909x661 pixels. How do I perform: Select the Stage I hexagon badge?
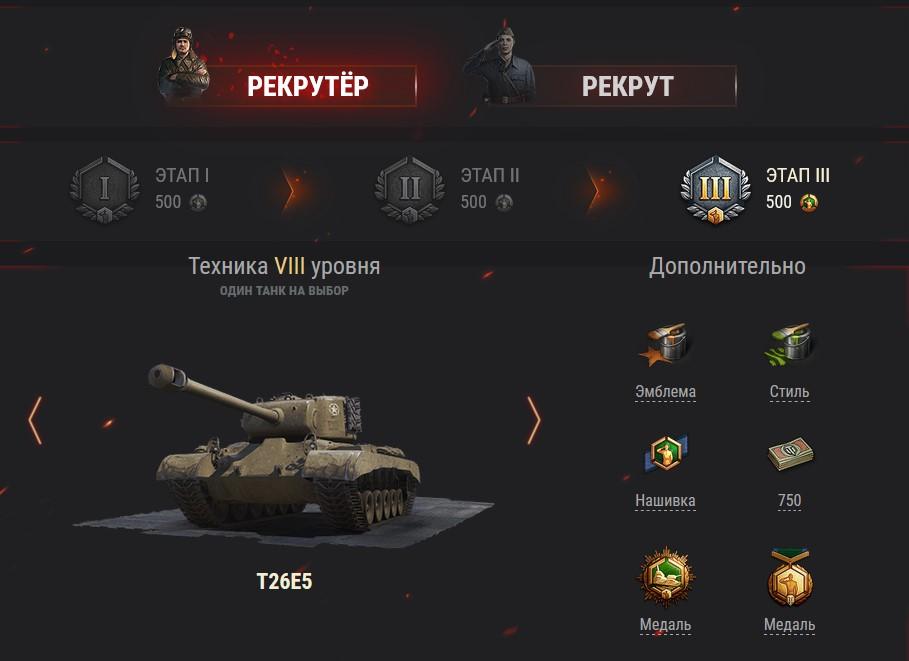coord(104,189)
